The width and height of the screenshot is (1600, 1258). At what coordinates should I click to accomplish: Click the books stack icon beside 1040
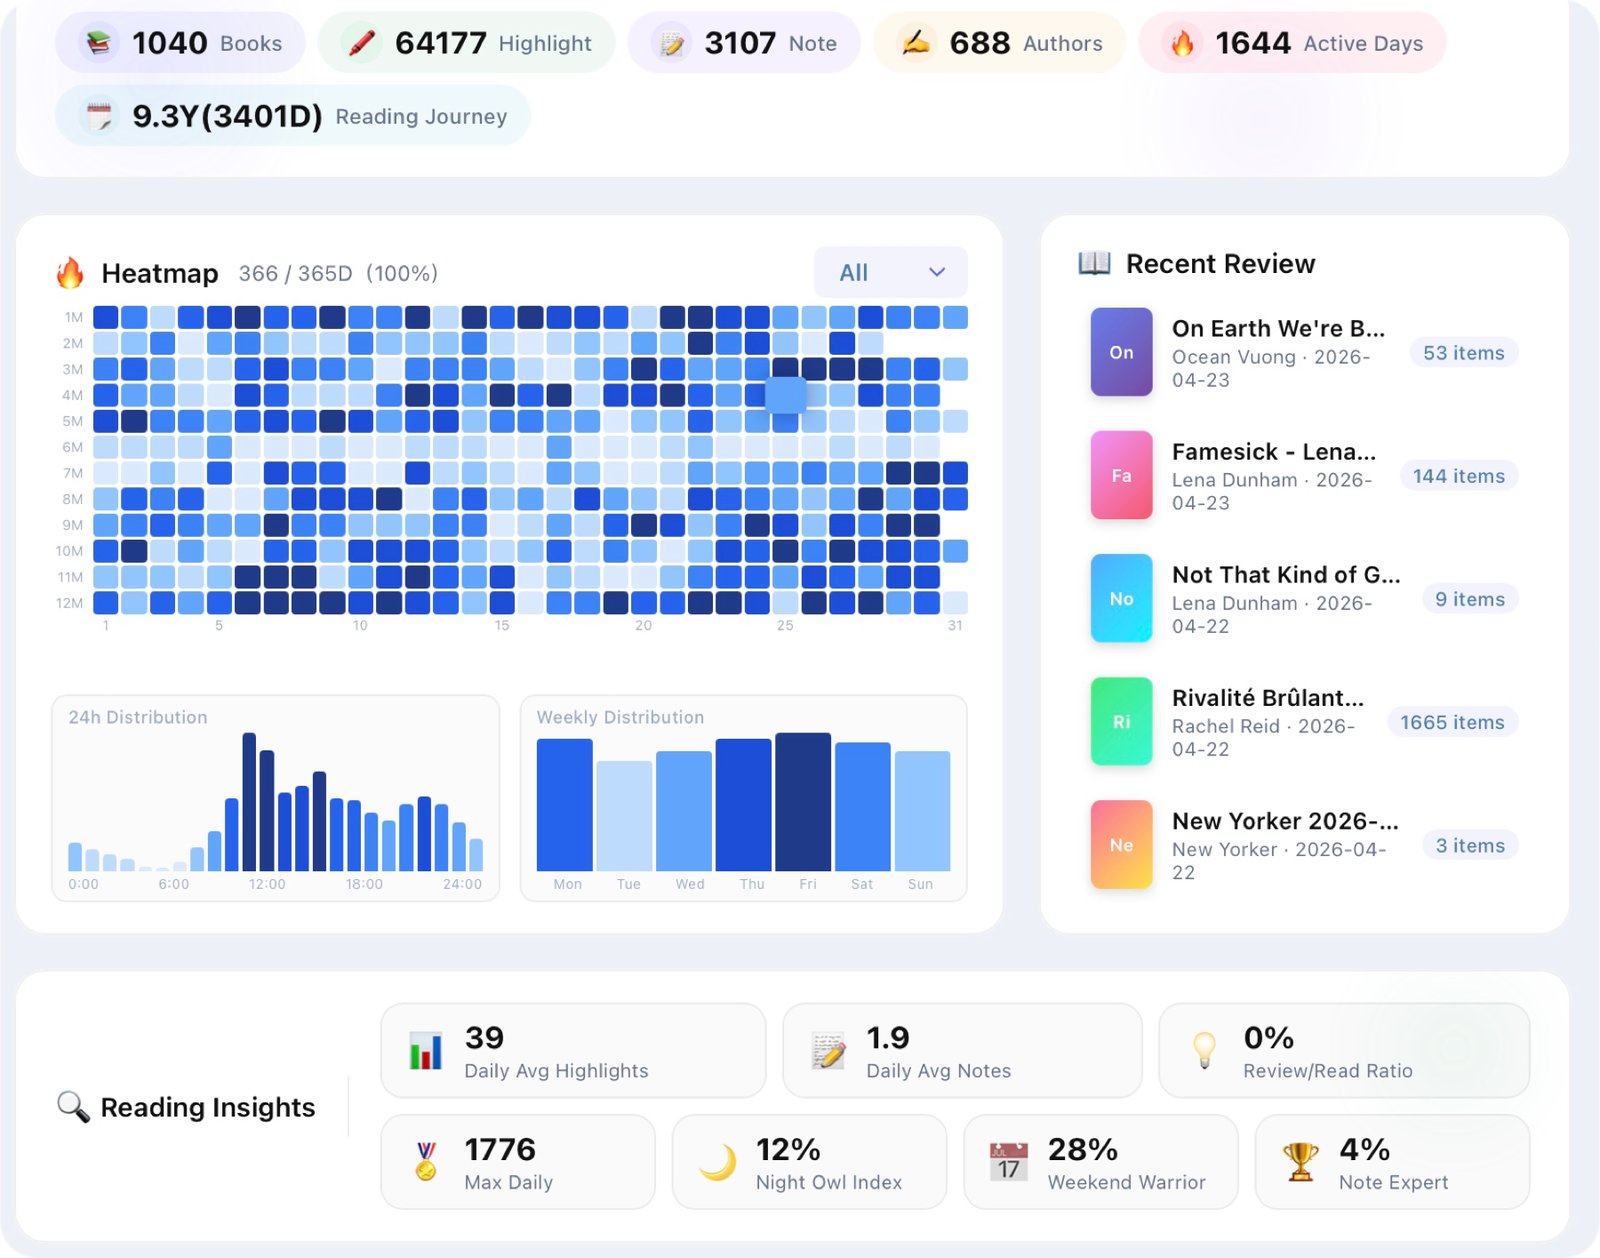click(x=98, y=43)
